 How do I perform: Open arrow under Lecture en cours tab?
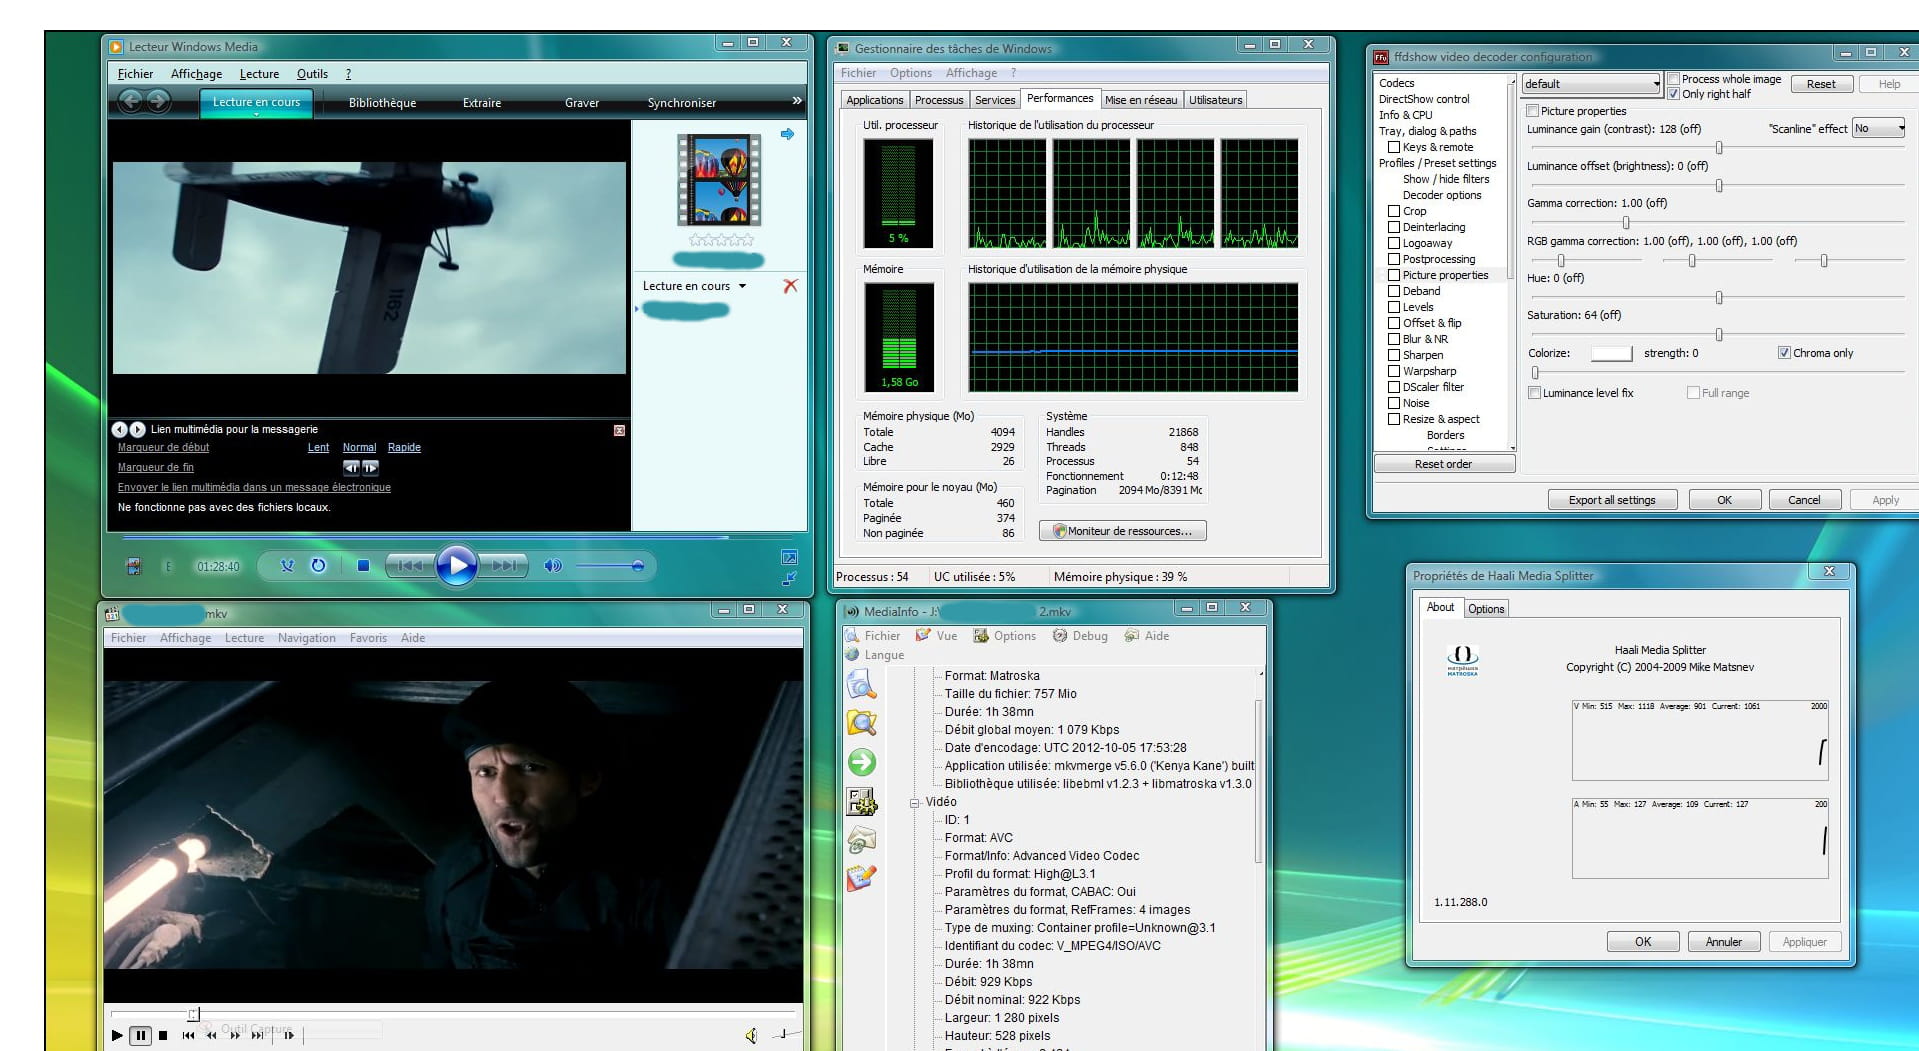(256, 115)
